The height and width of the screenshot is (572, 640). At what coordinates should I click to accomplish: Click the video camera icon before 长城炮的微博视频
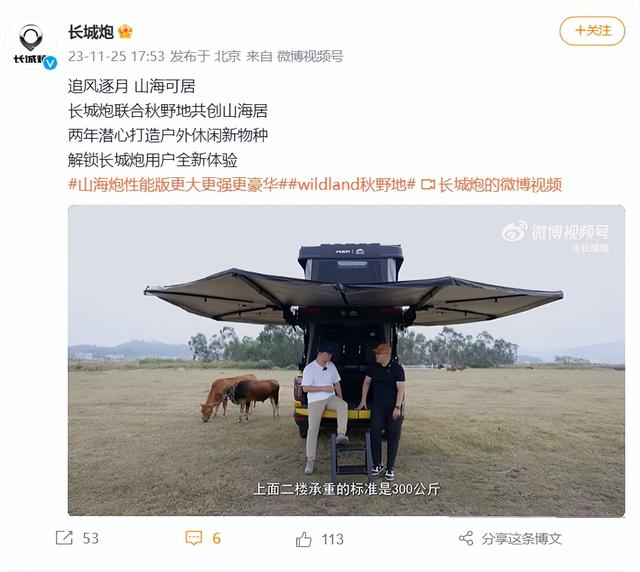(427, 185)
